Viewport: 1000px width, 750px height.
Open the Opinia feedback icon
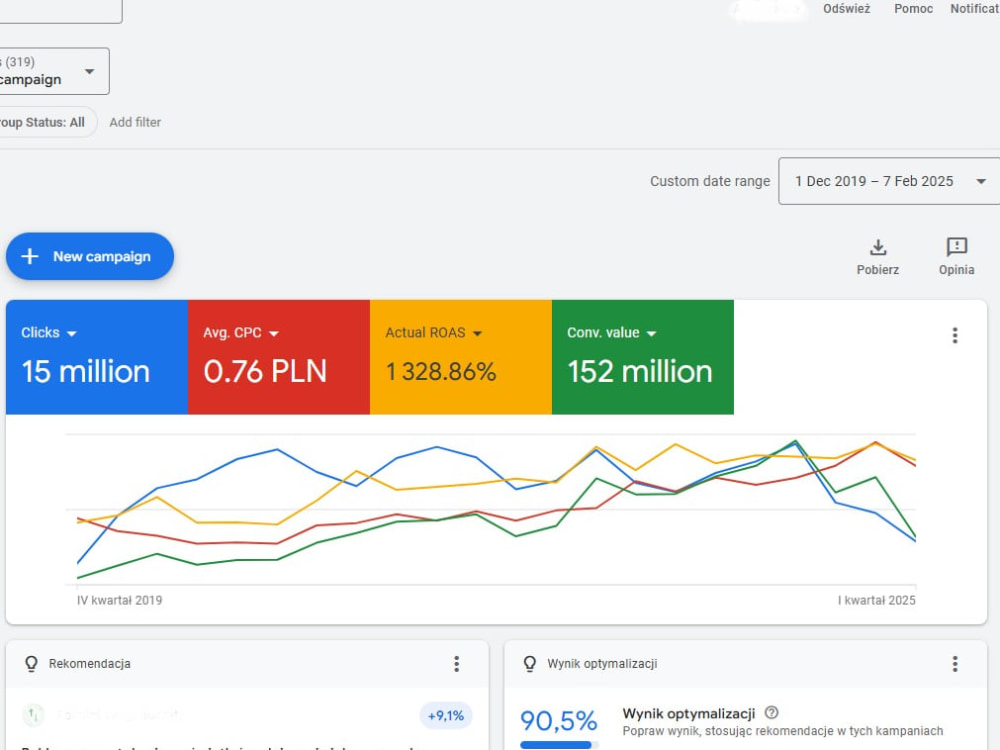click(x=957, y=247)
